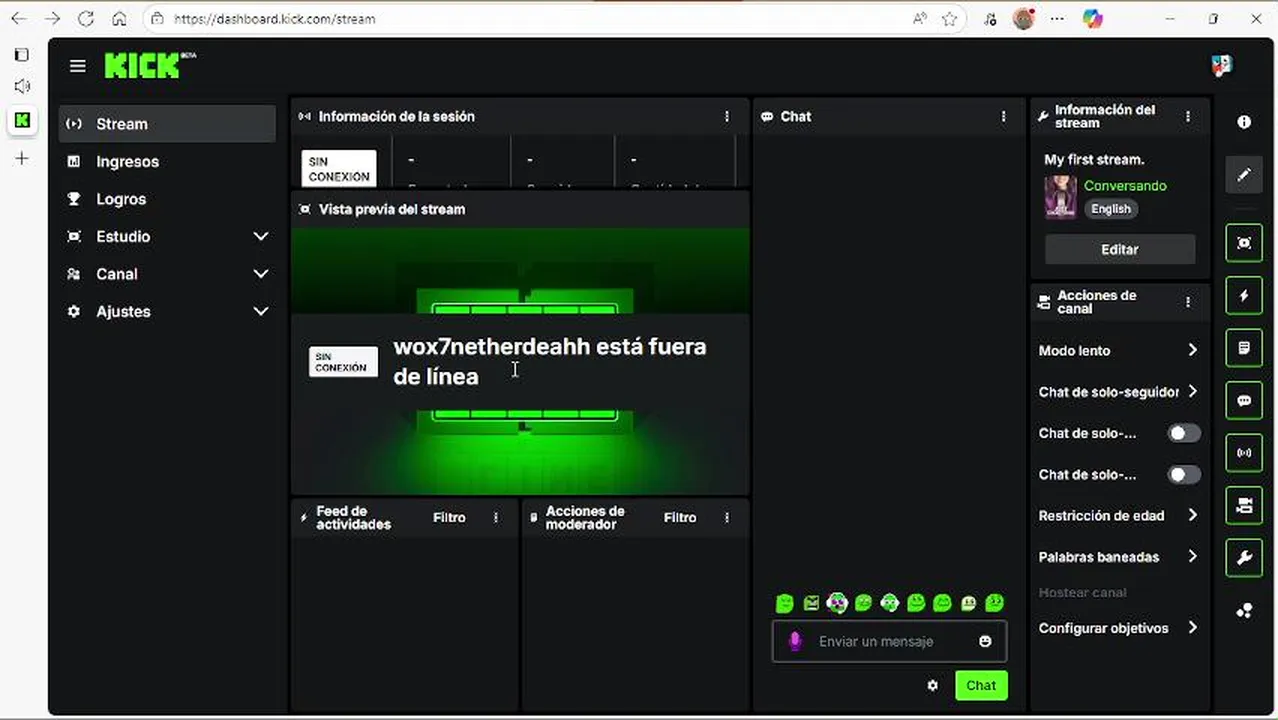This screenshot has height=720, width=1278.
Task: Open three-dot menu of Información del stream
Action: tap(1188, 116)
